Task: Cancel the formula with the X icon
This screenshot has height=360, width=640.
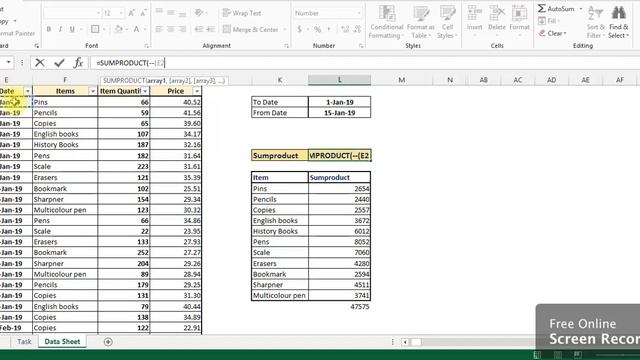Action: (40, 63)
